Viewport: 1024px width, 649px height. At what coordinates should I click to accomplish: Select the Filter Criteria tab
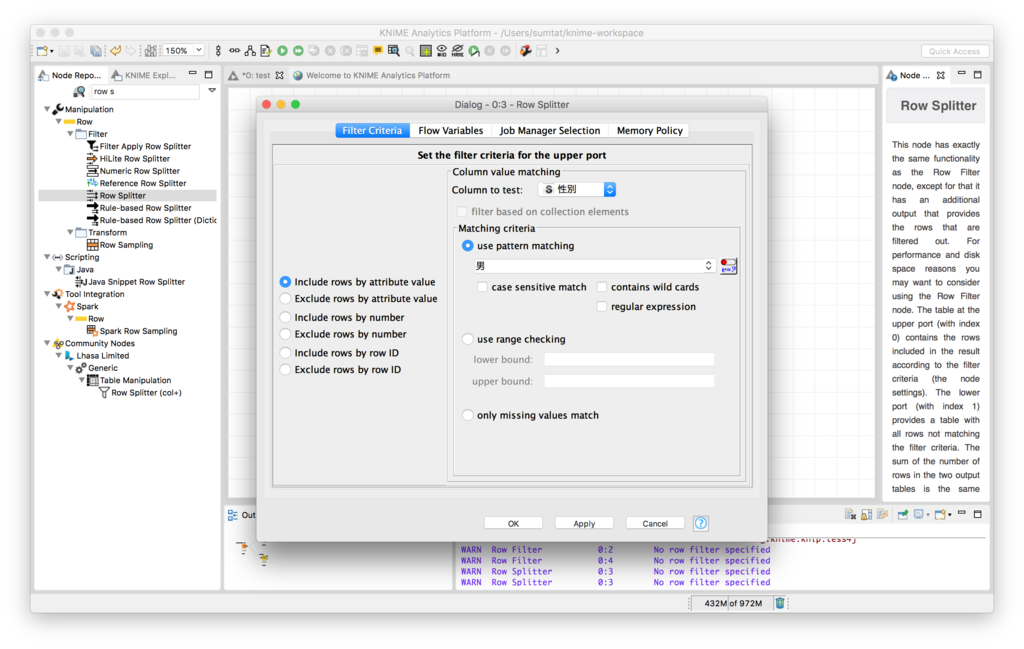point(372,131)
